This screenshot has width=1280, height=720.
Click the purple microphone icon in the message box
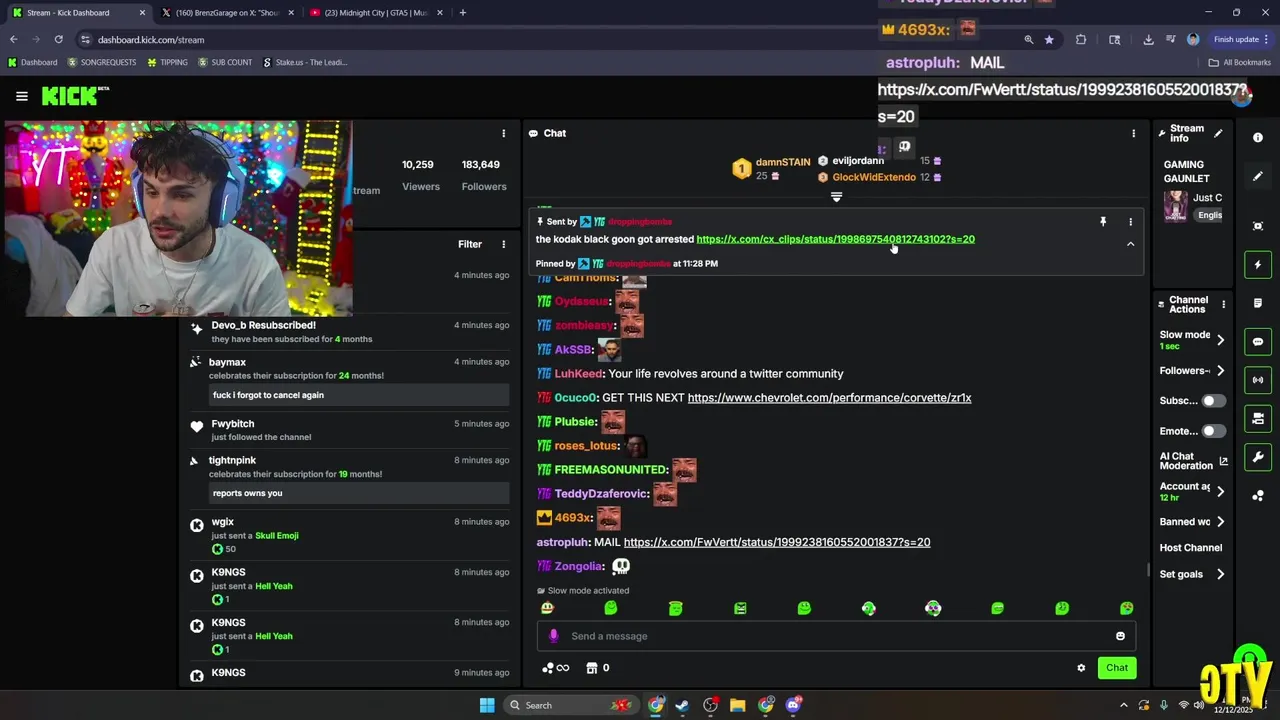coord(554,636)
